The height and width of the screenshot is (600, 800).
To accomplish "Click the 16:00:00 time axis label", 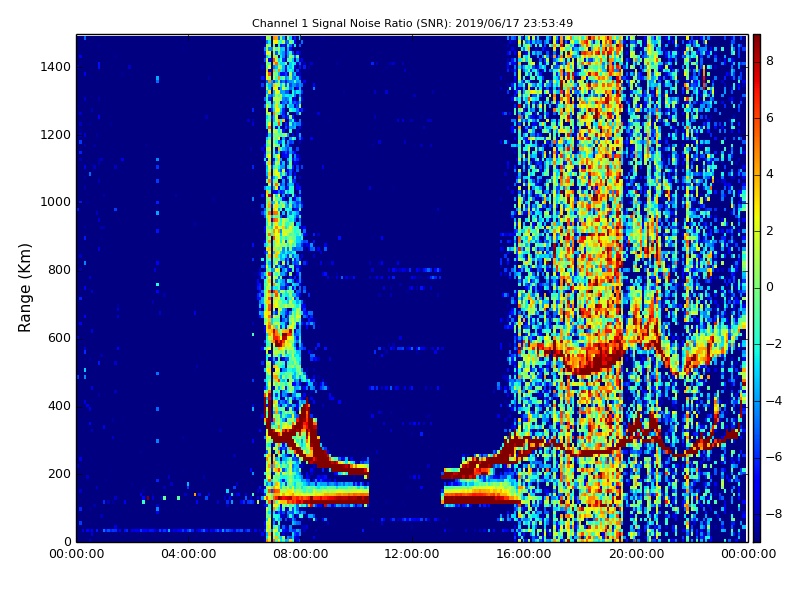I will (524, 554).
